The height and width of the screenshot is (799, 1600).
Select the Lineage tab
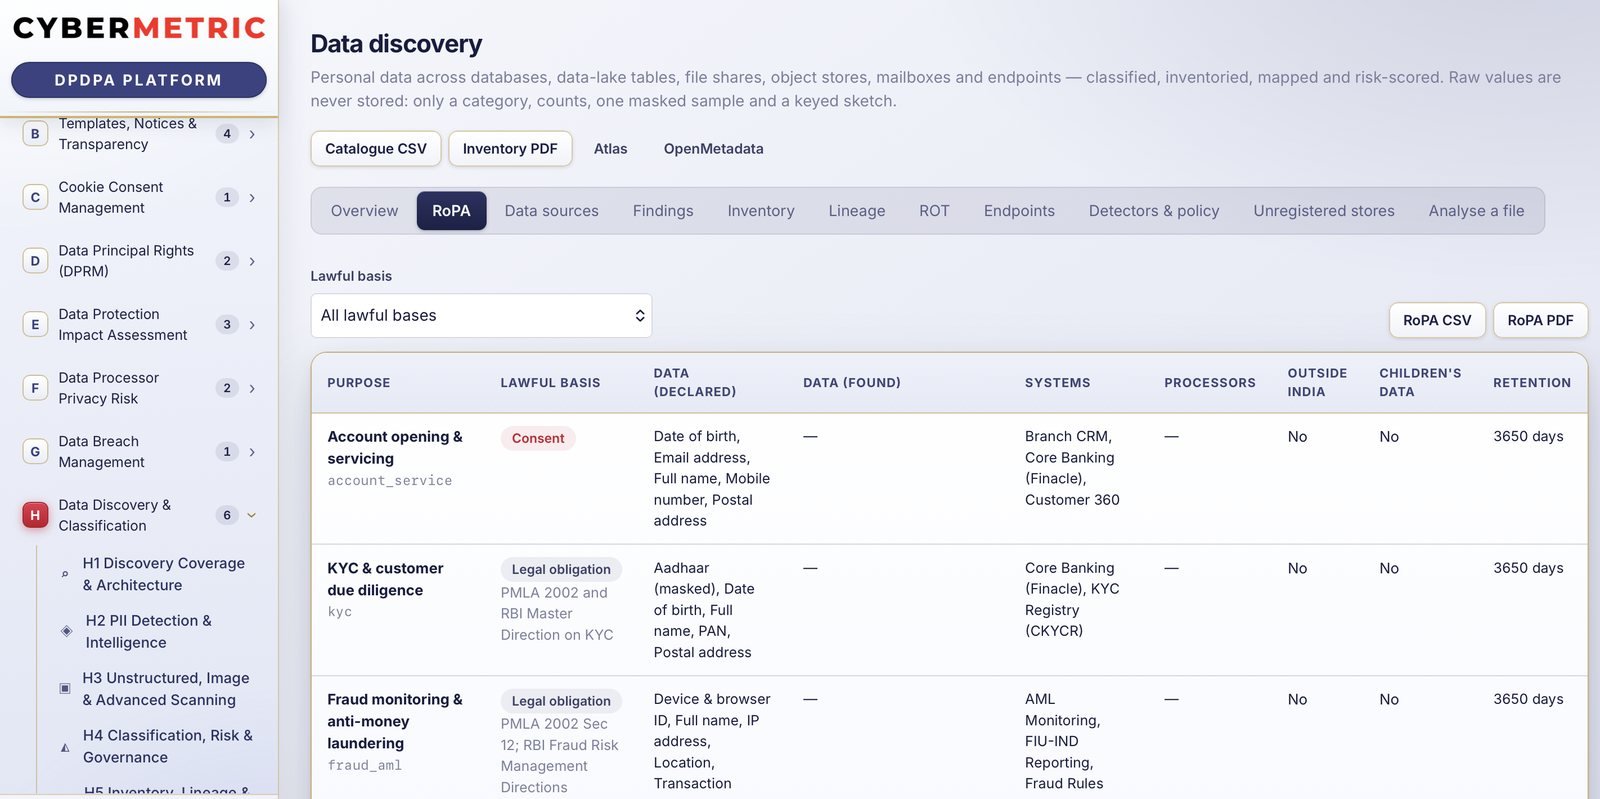[x=857, y=211]
